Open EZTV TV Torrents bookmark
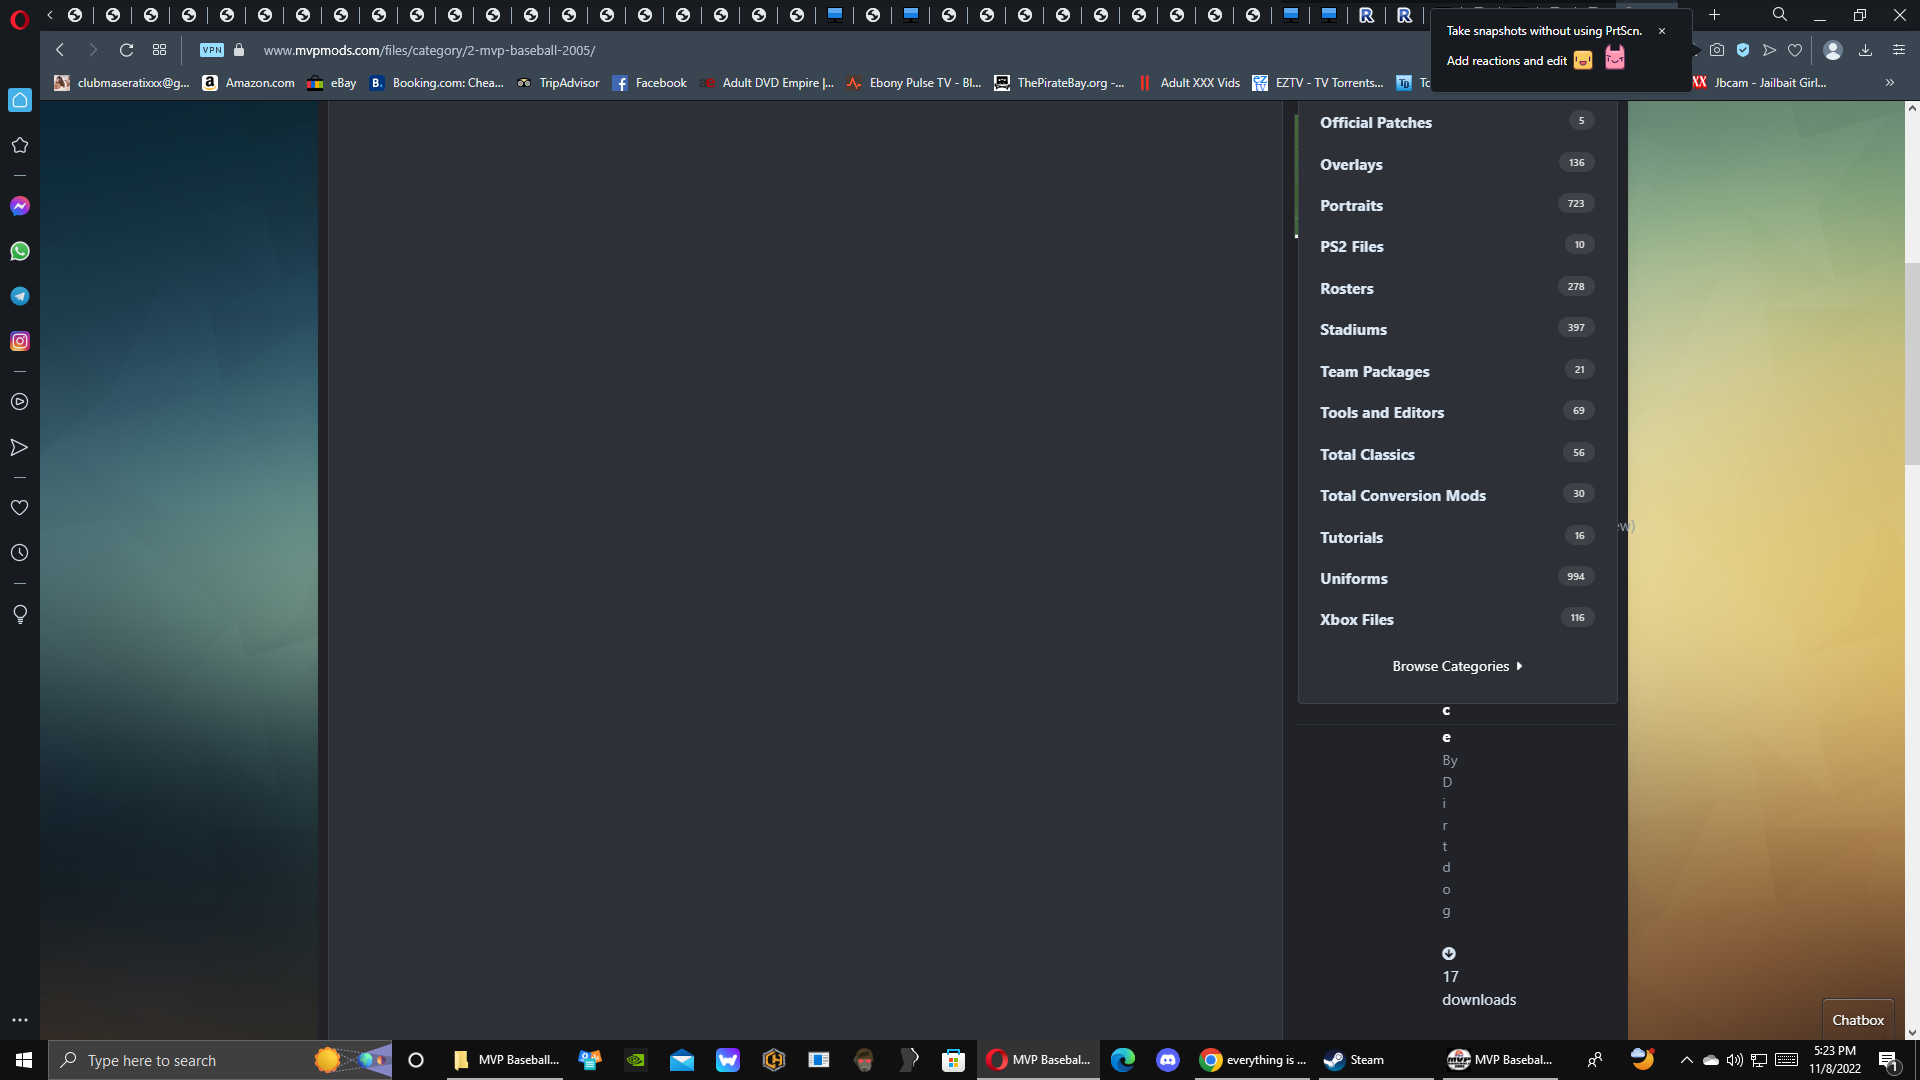 (x=1318, y=83)
